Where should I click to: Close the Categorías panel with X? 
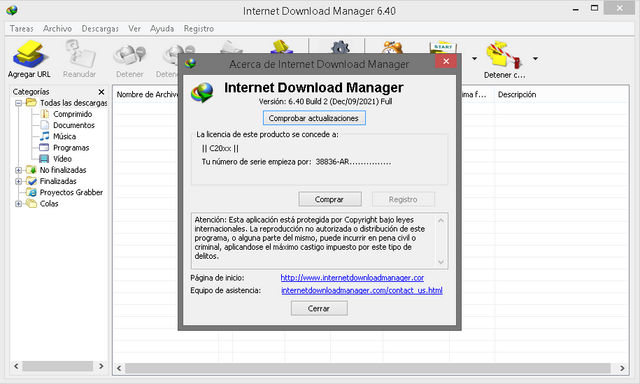[x=101, y=92]
